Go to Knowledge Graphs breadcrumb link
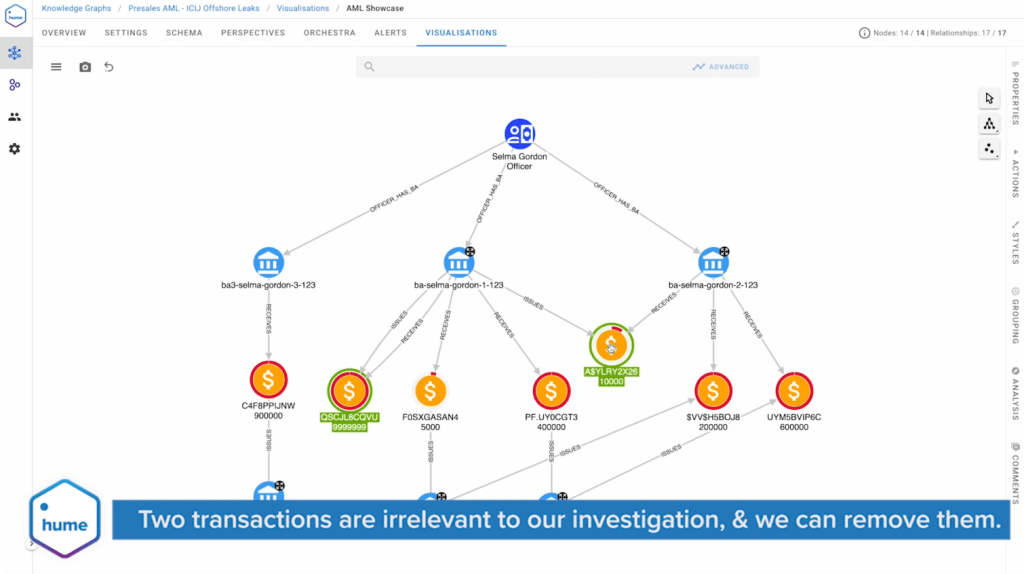1024x574 pixels. (76, 8)
